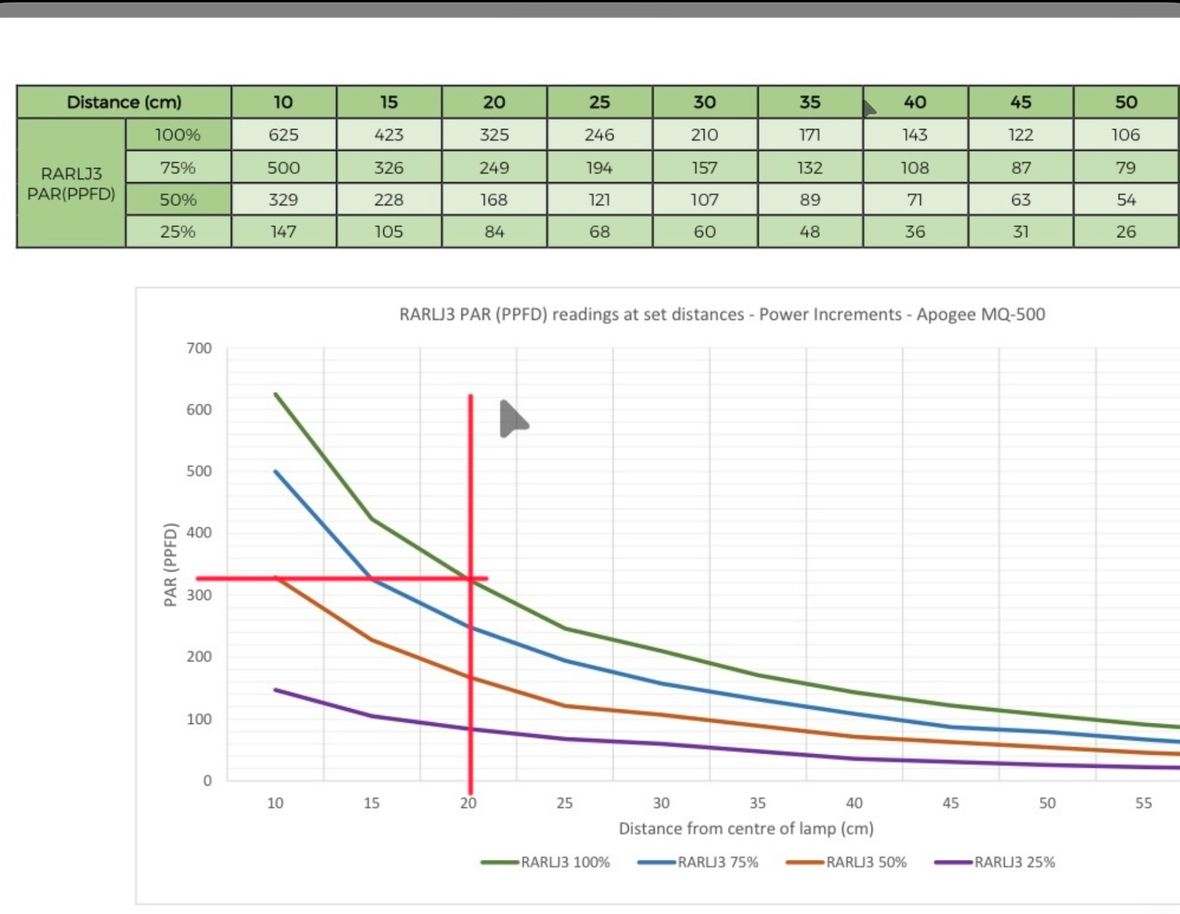Select the table cell with value 246
Image resolution: width=1180 pixels, height=914 pixels.
click(x=599, y=135)
